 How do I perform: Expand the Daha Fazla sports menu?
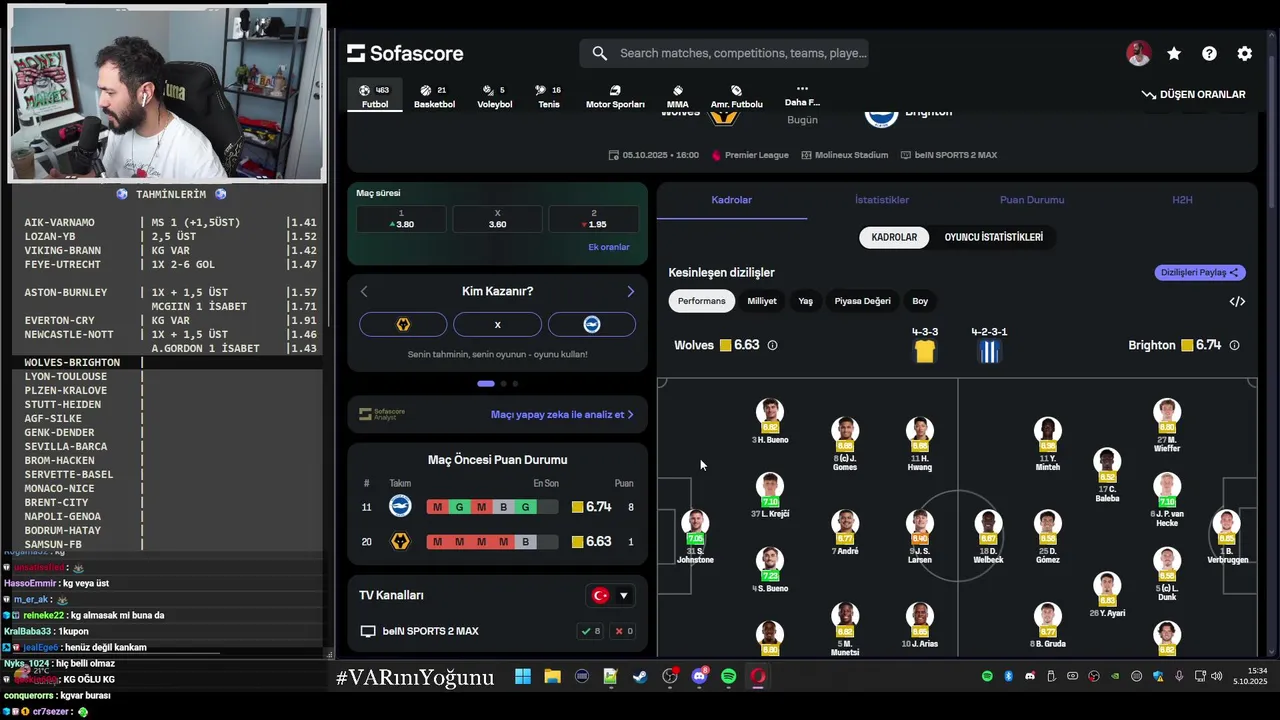point(802,95)
